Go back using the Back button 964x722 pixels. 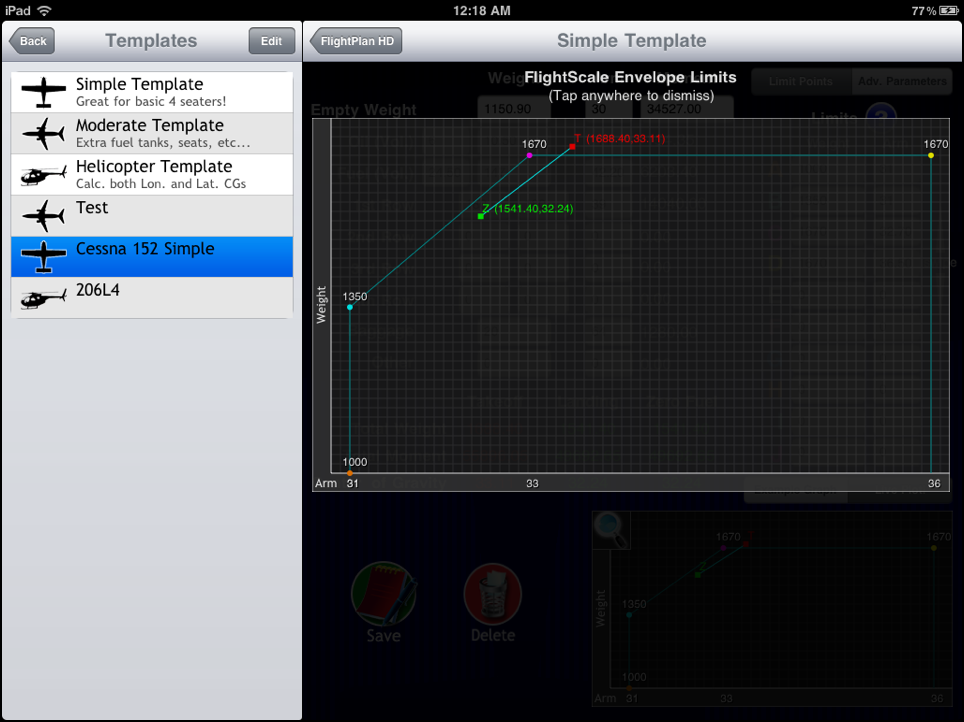(x=32, y=41)
